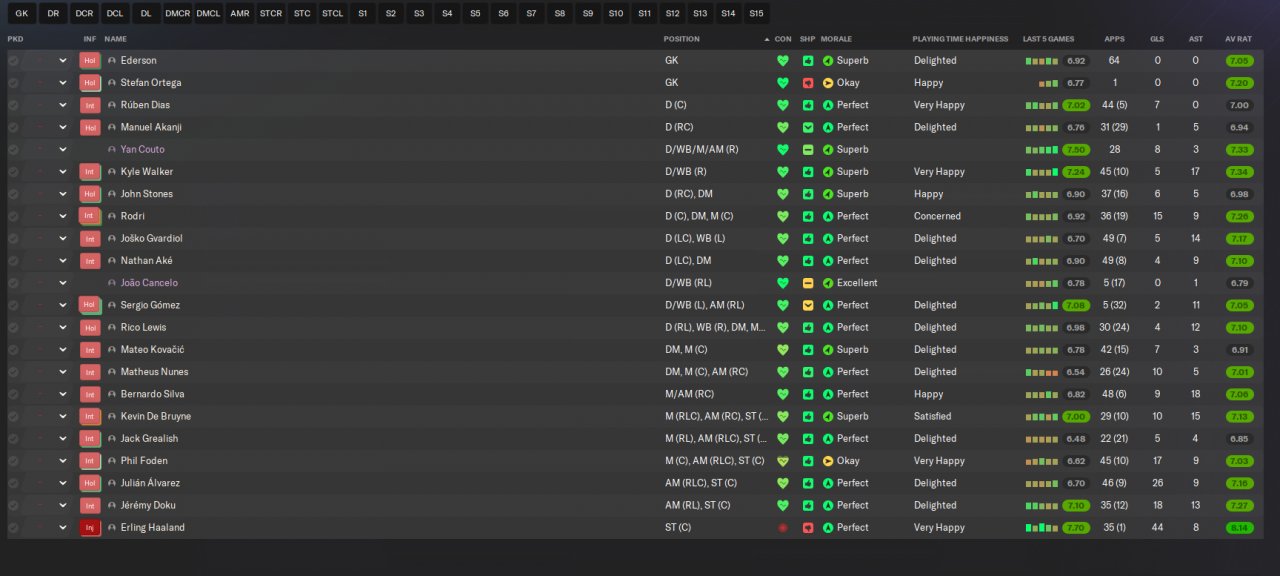Toggle the picked checkmark for Rúben Dias

pyautogui.click(x=13, y=105)
